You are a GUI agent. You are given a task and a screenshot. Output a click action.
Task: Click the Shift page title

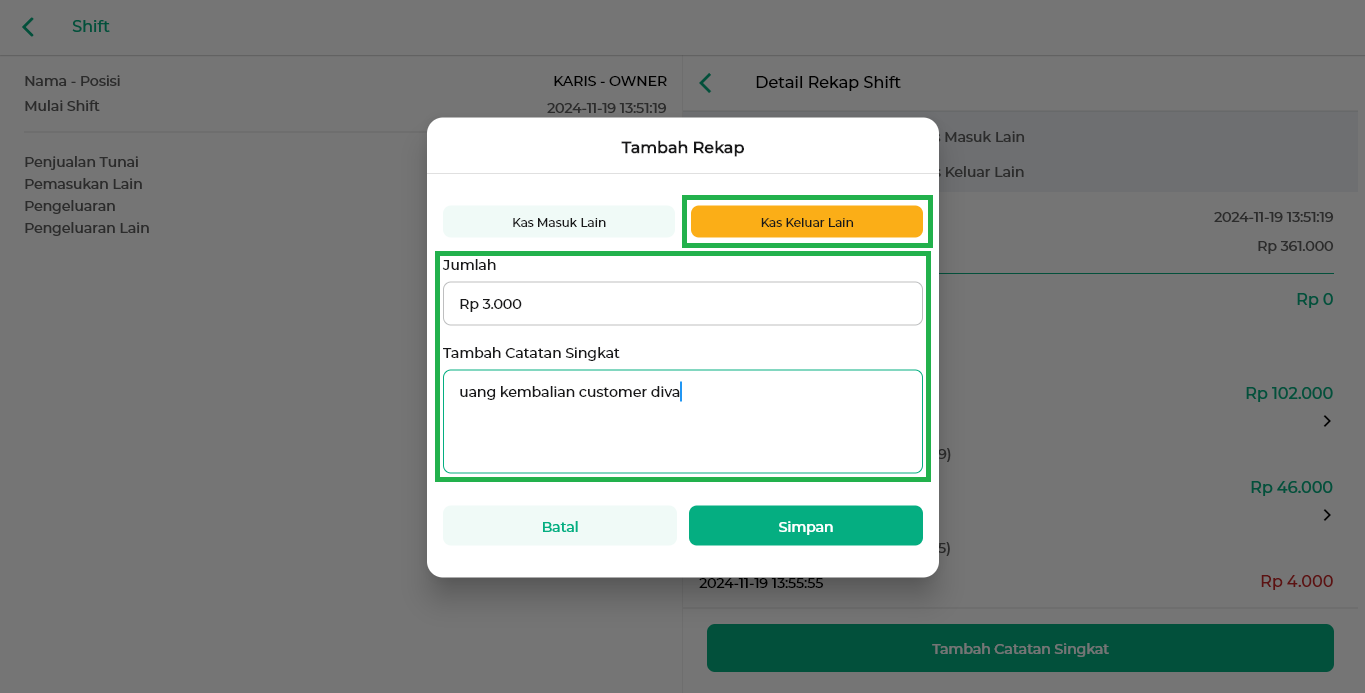click(90, 27)
